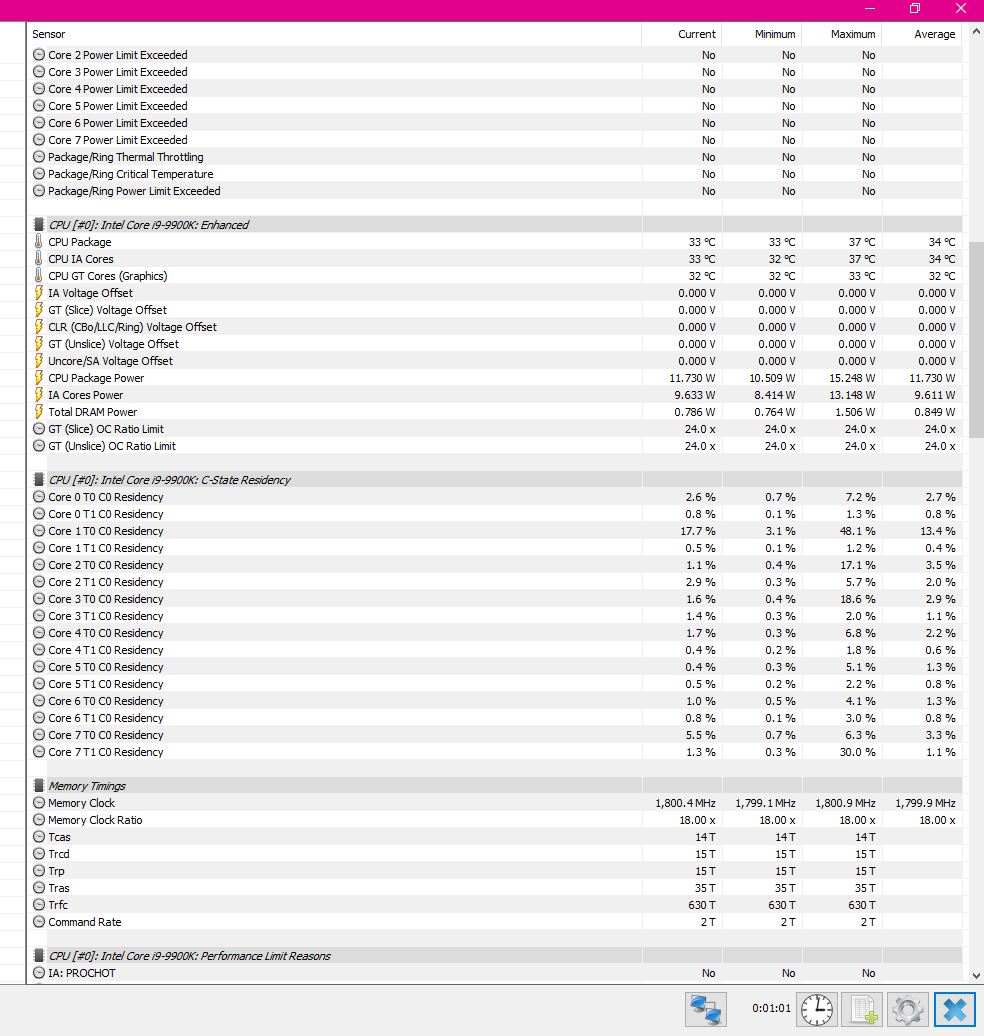Click the 0:01:01 elapsed time display

pos(771,1008)
